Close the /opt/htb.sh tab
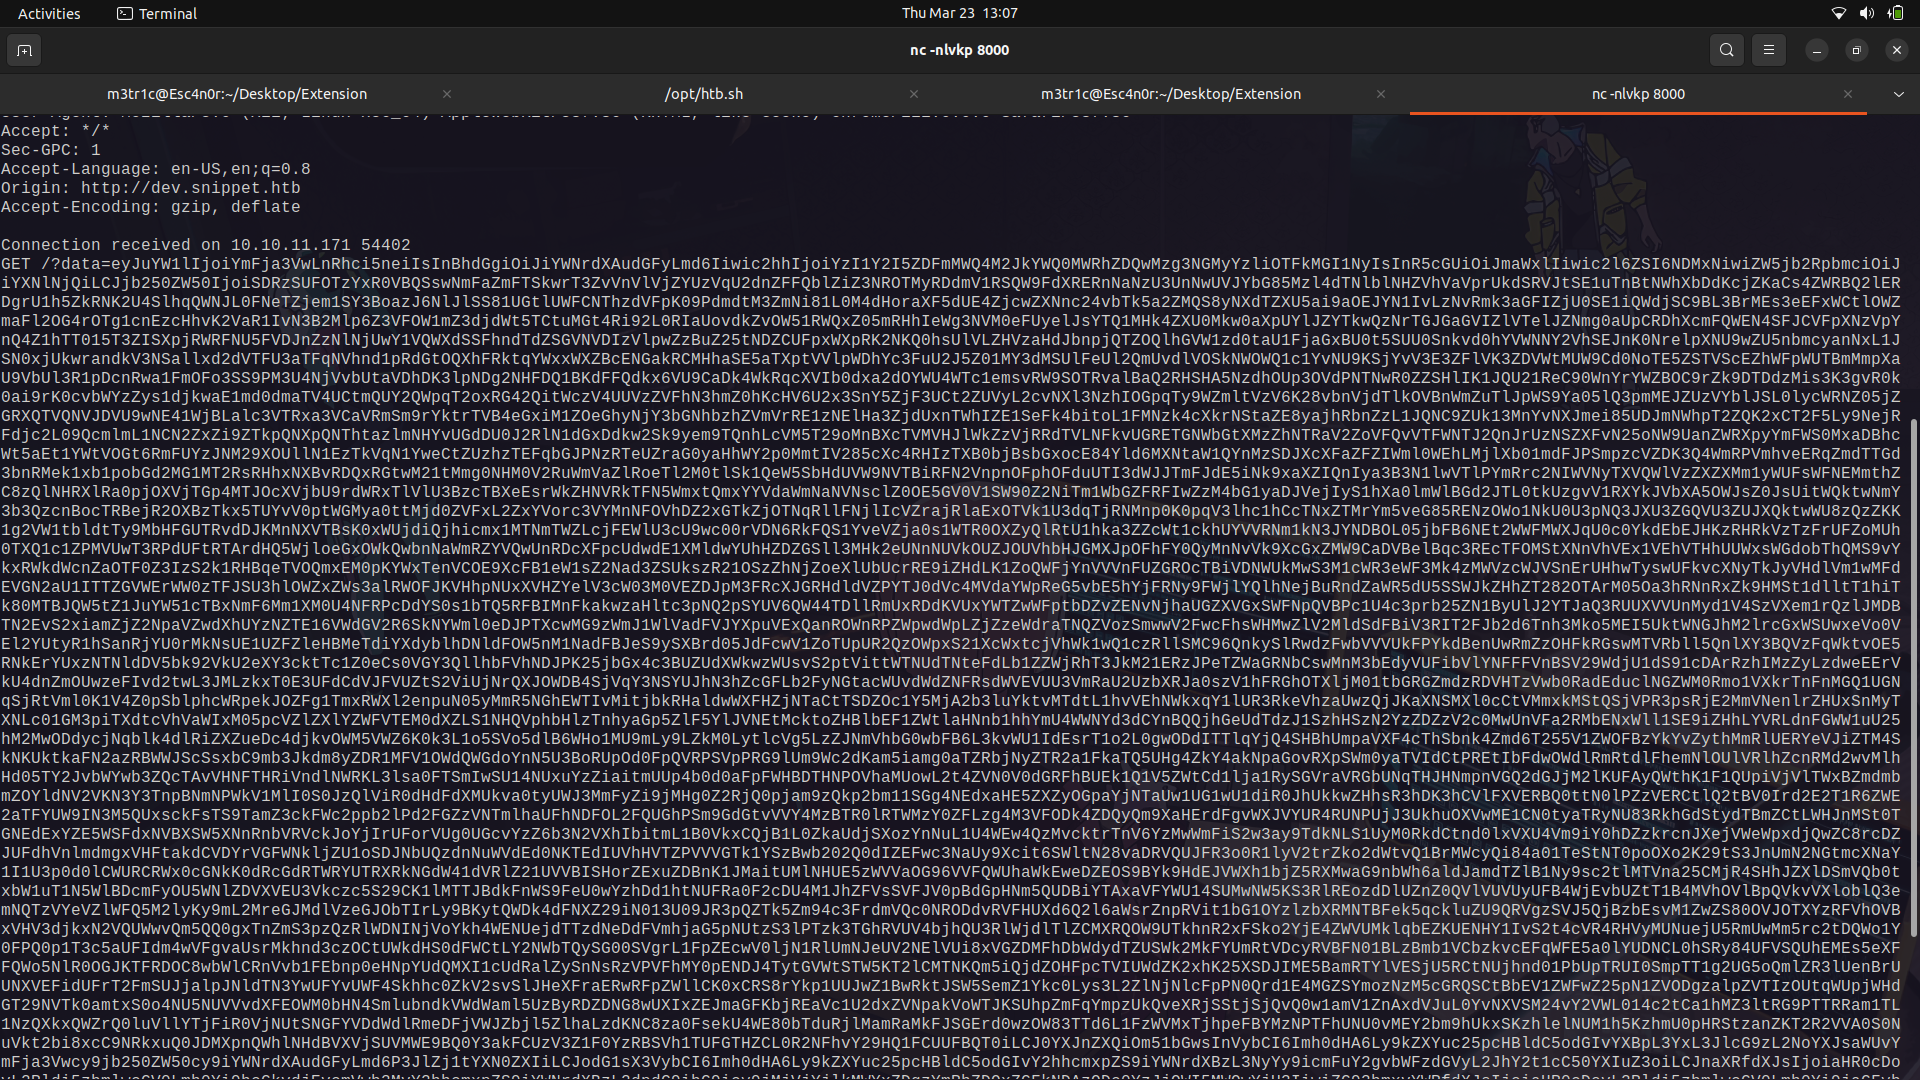Viewport: 1920px width, 1080px height. pyautogui.click(x=914, y=93)
